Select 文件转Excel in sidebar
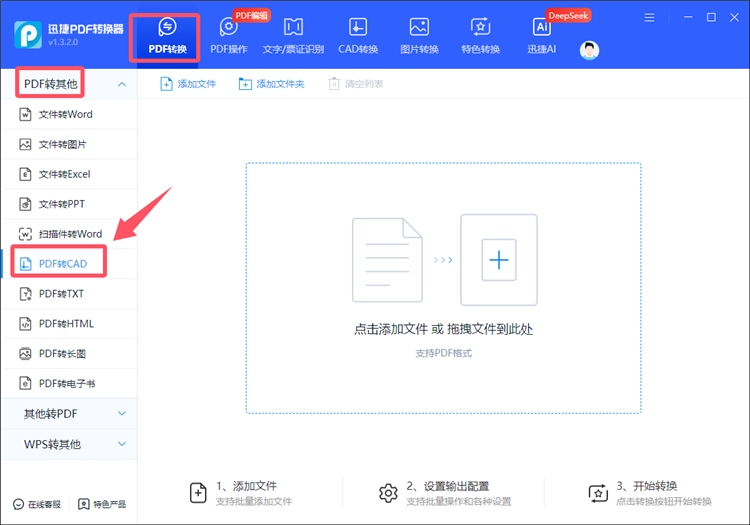The width and height of the screenshot is (750, 525). (x=69, y=174)
